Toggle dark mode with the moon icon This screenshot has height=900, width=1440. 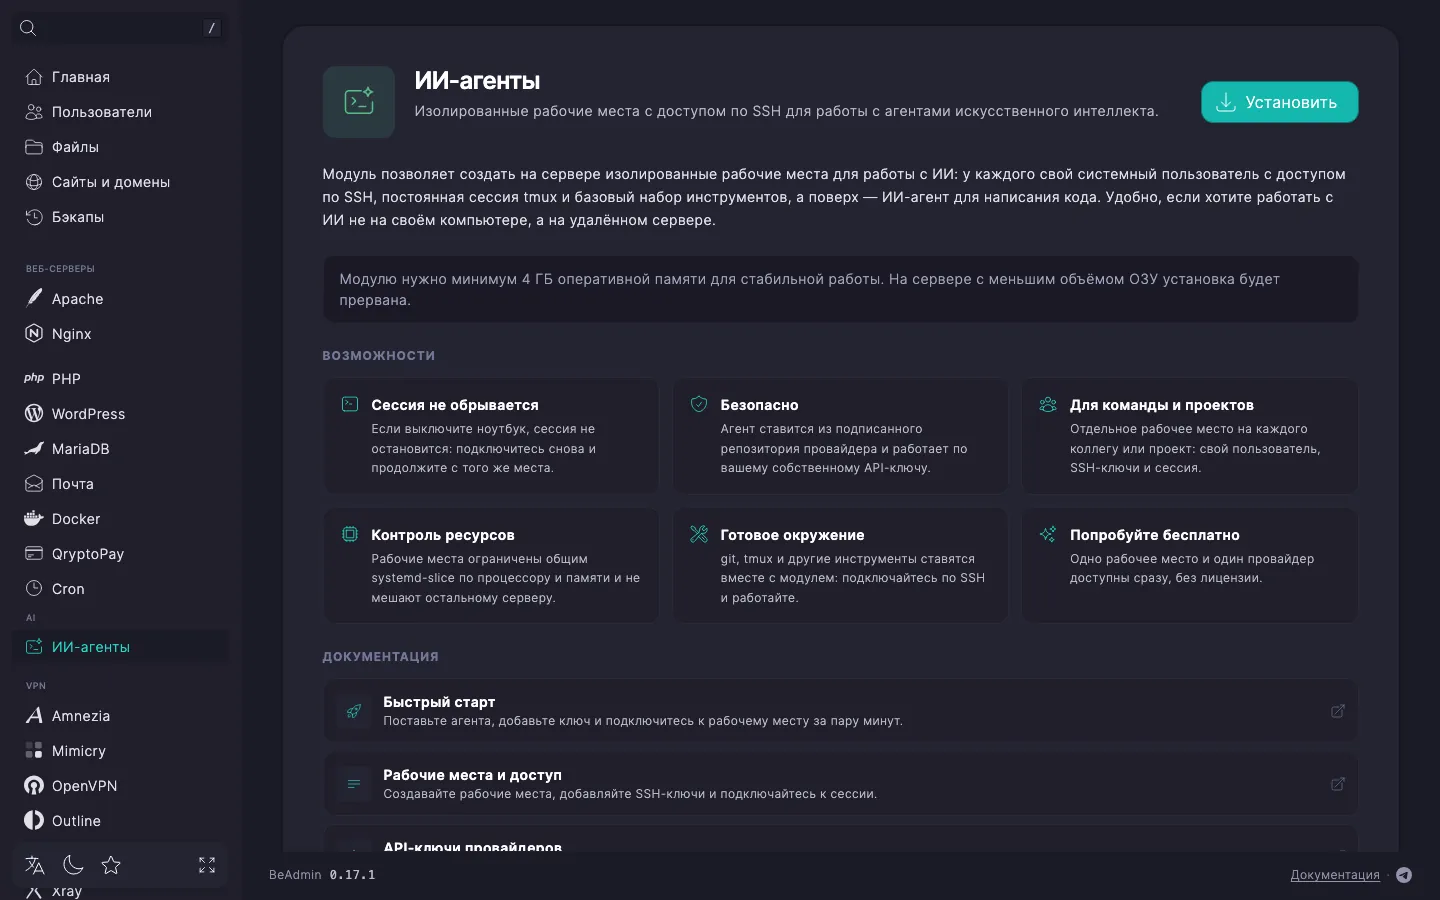[73, 865]
